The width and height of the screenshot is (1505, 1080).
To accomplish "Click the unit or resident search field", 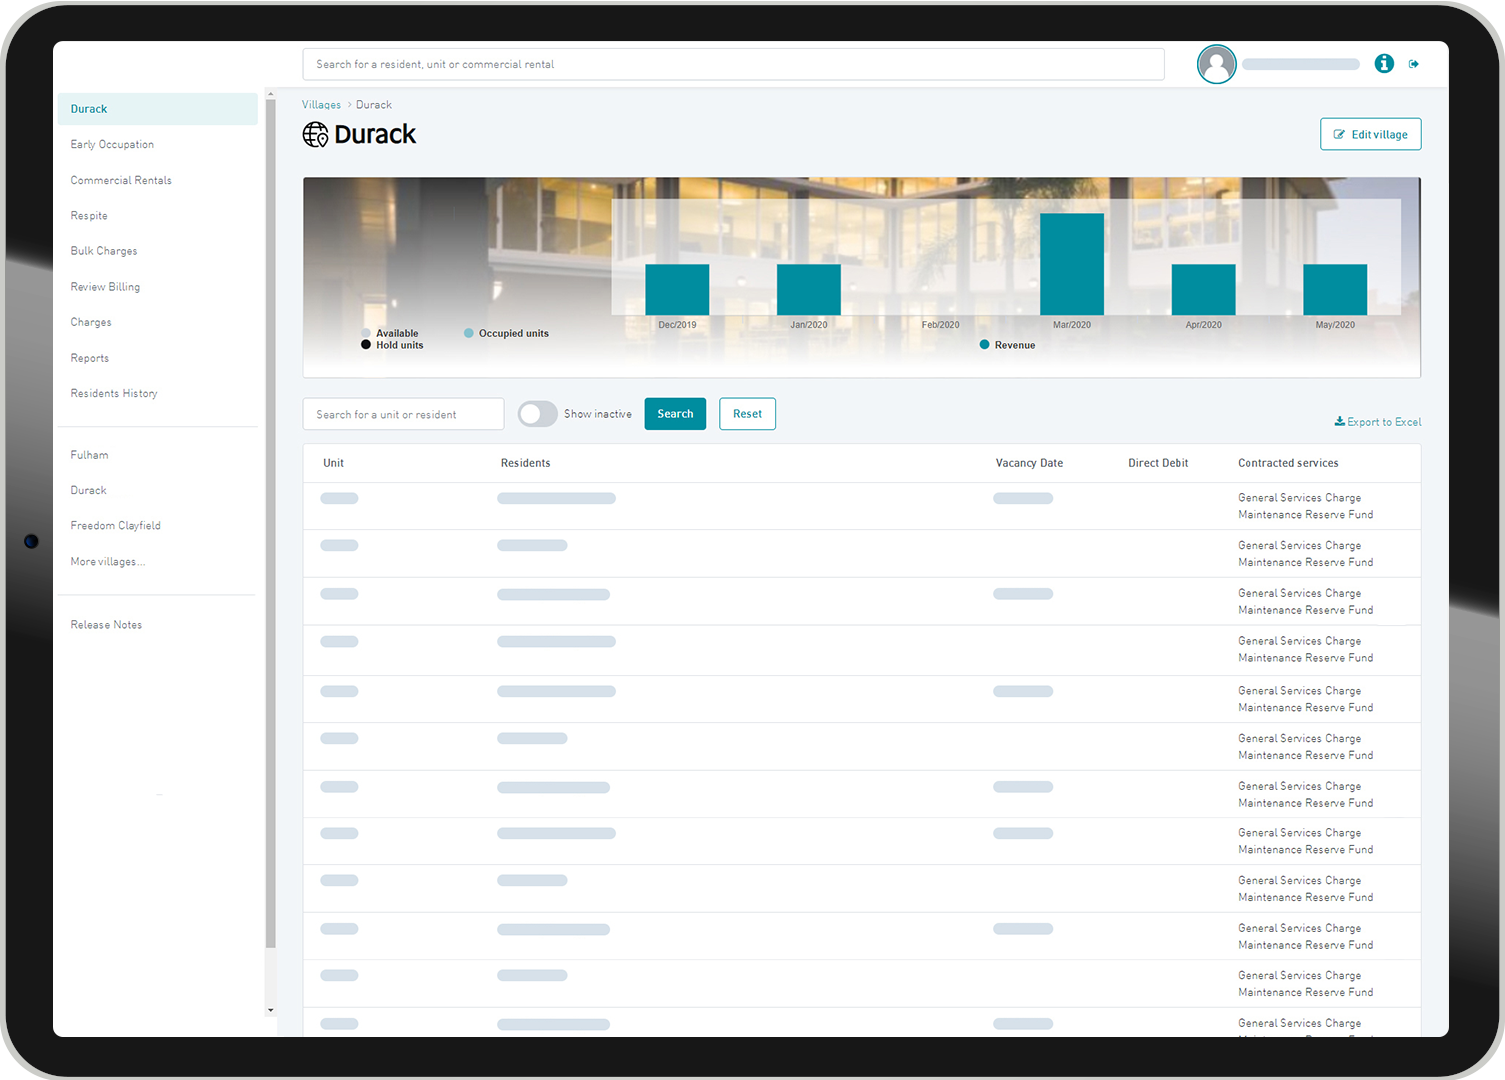I will pyautogui.click(x=403, y=414).
